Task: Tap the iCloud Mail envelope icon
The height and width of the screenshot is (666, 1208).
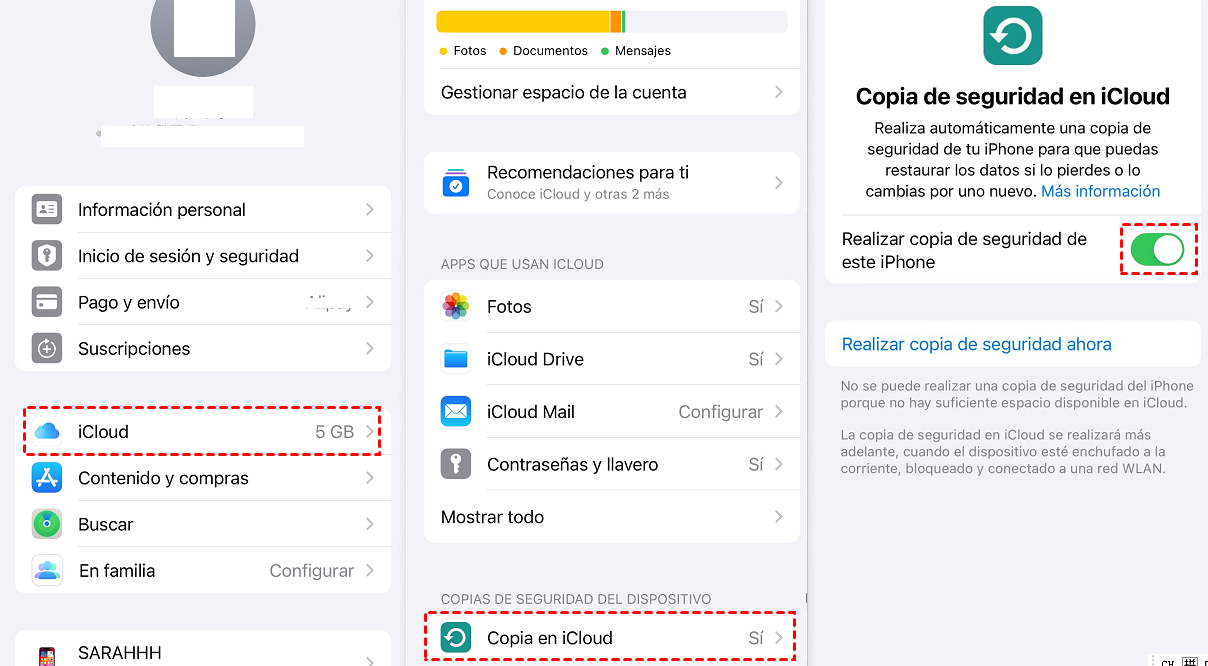Action: (x=456, y=411)
